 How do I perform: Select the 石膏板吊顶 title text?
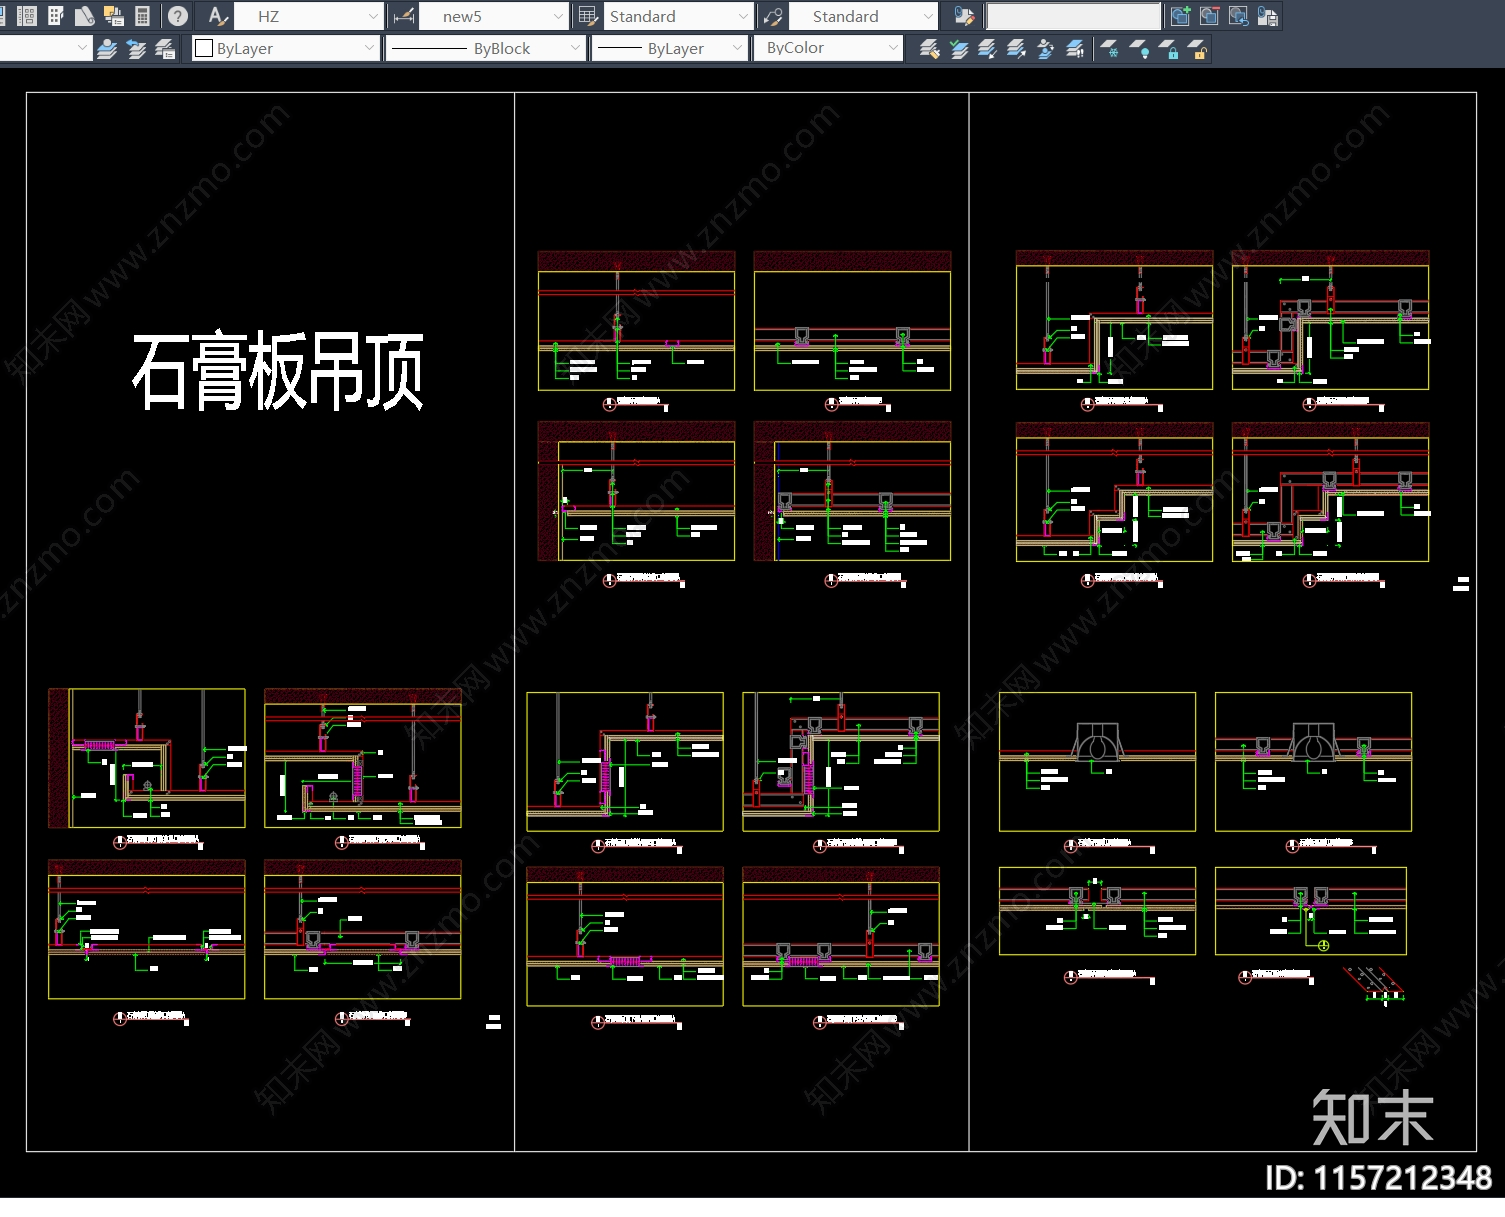[x=279, y=371]
